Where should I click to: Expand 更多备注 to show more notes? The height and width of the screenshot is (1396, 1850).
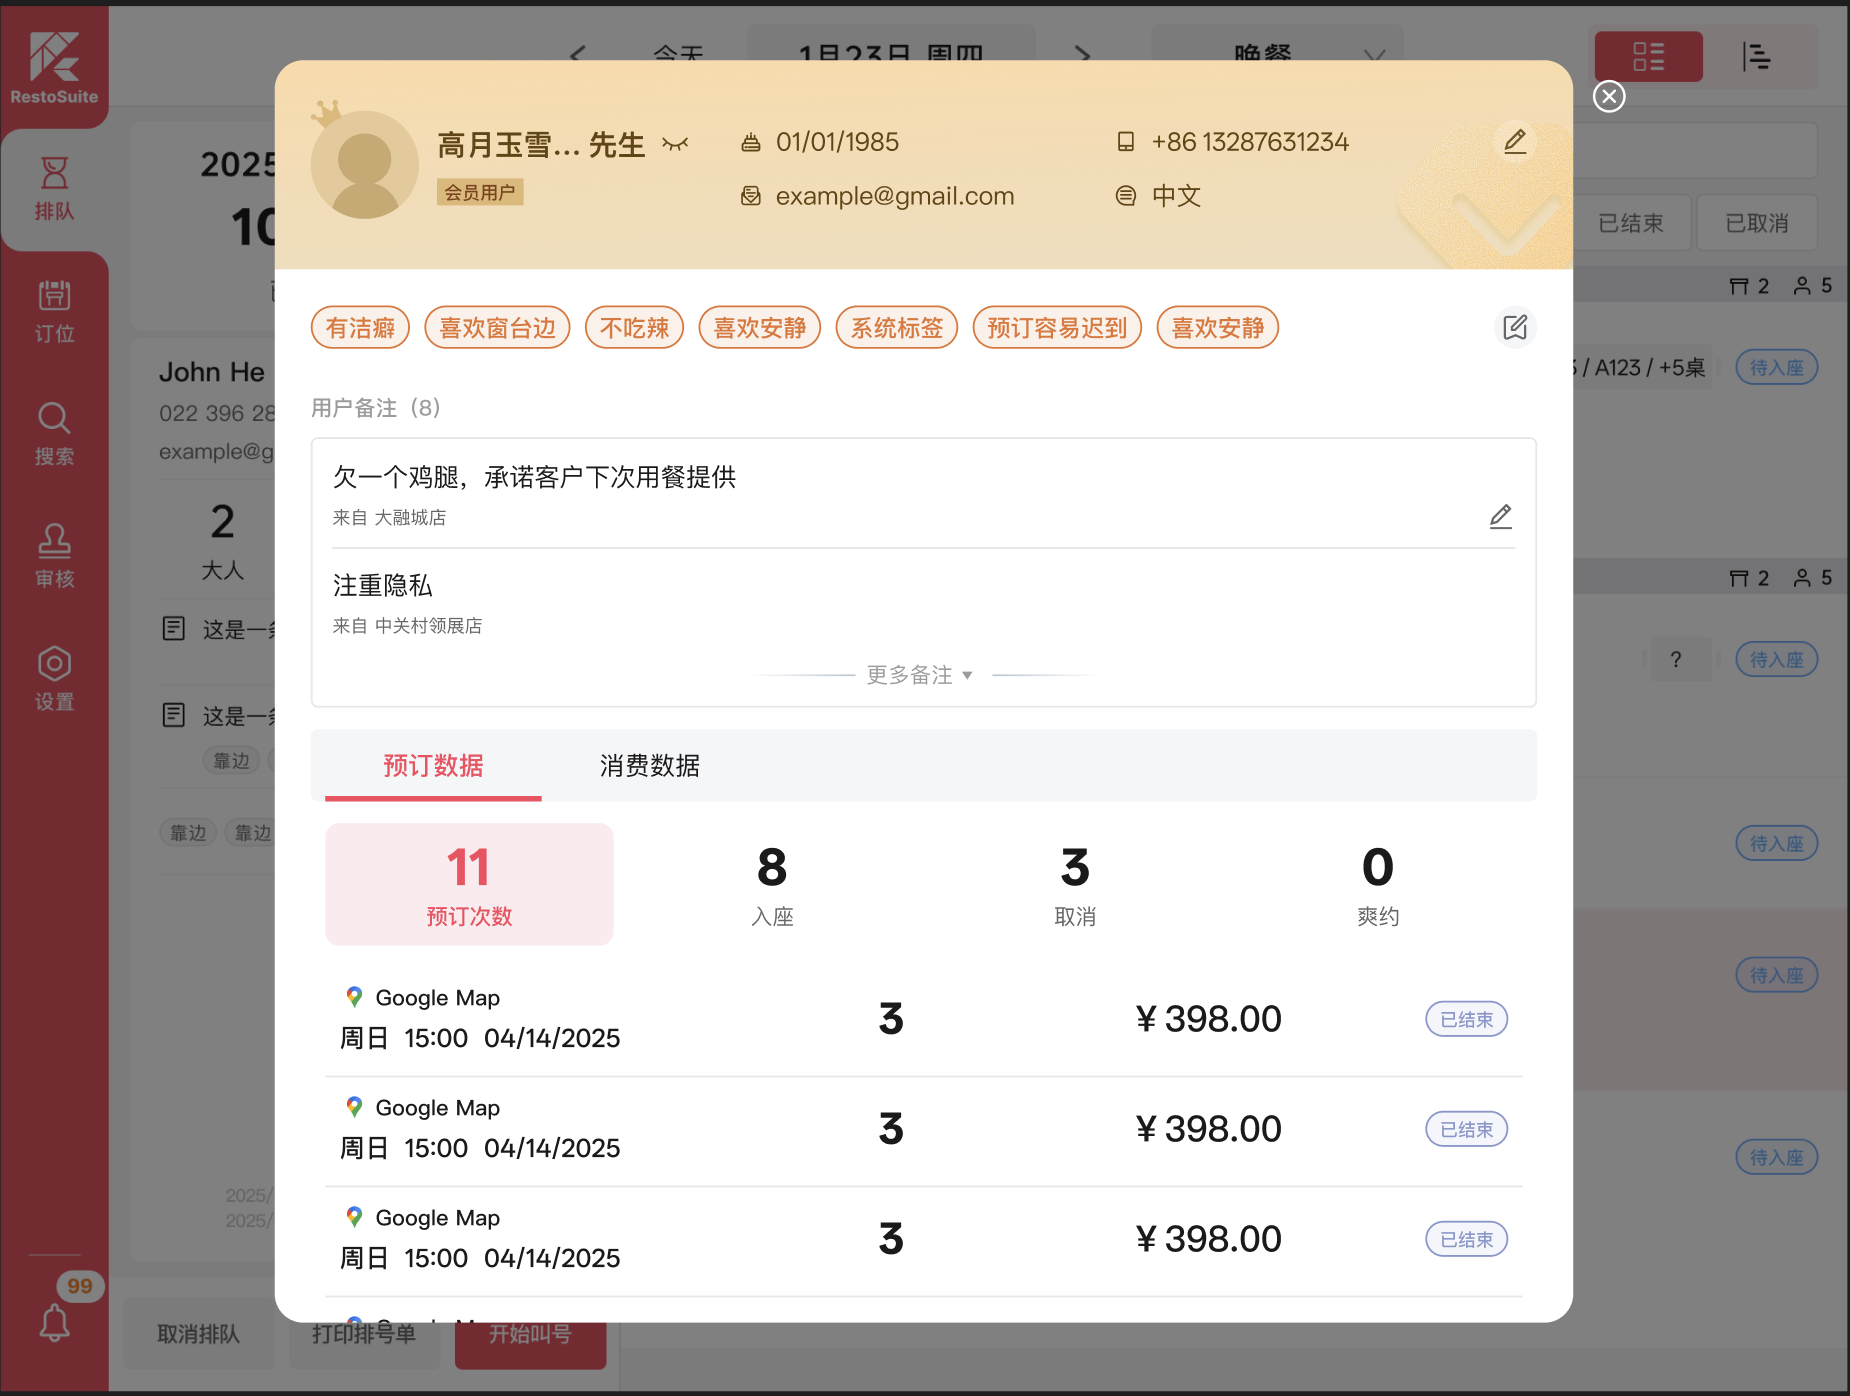click(x=919, y=675)
